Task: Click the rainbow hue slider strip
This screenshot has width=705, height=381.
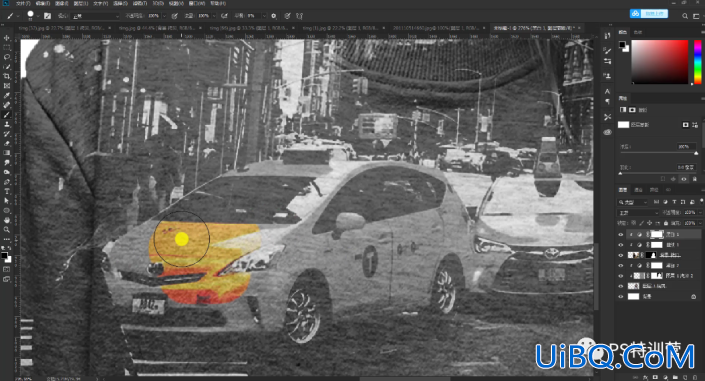Action: (697, 62)
